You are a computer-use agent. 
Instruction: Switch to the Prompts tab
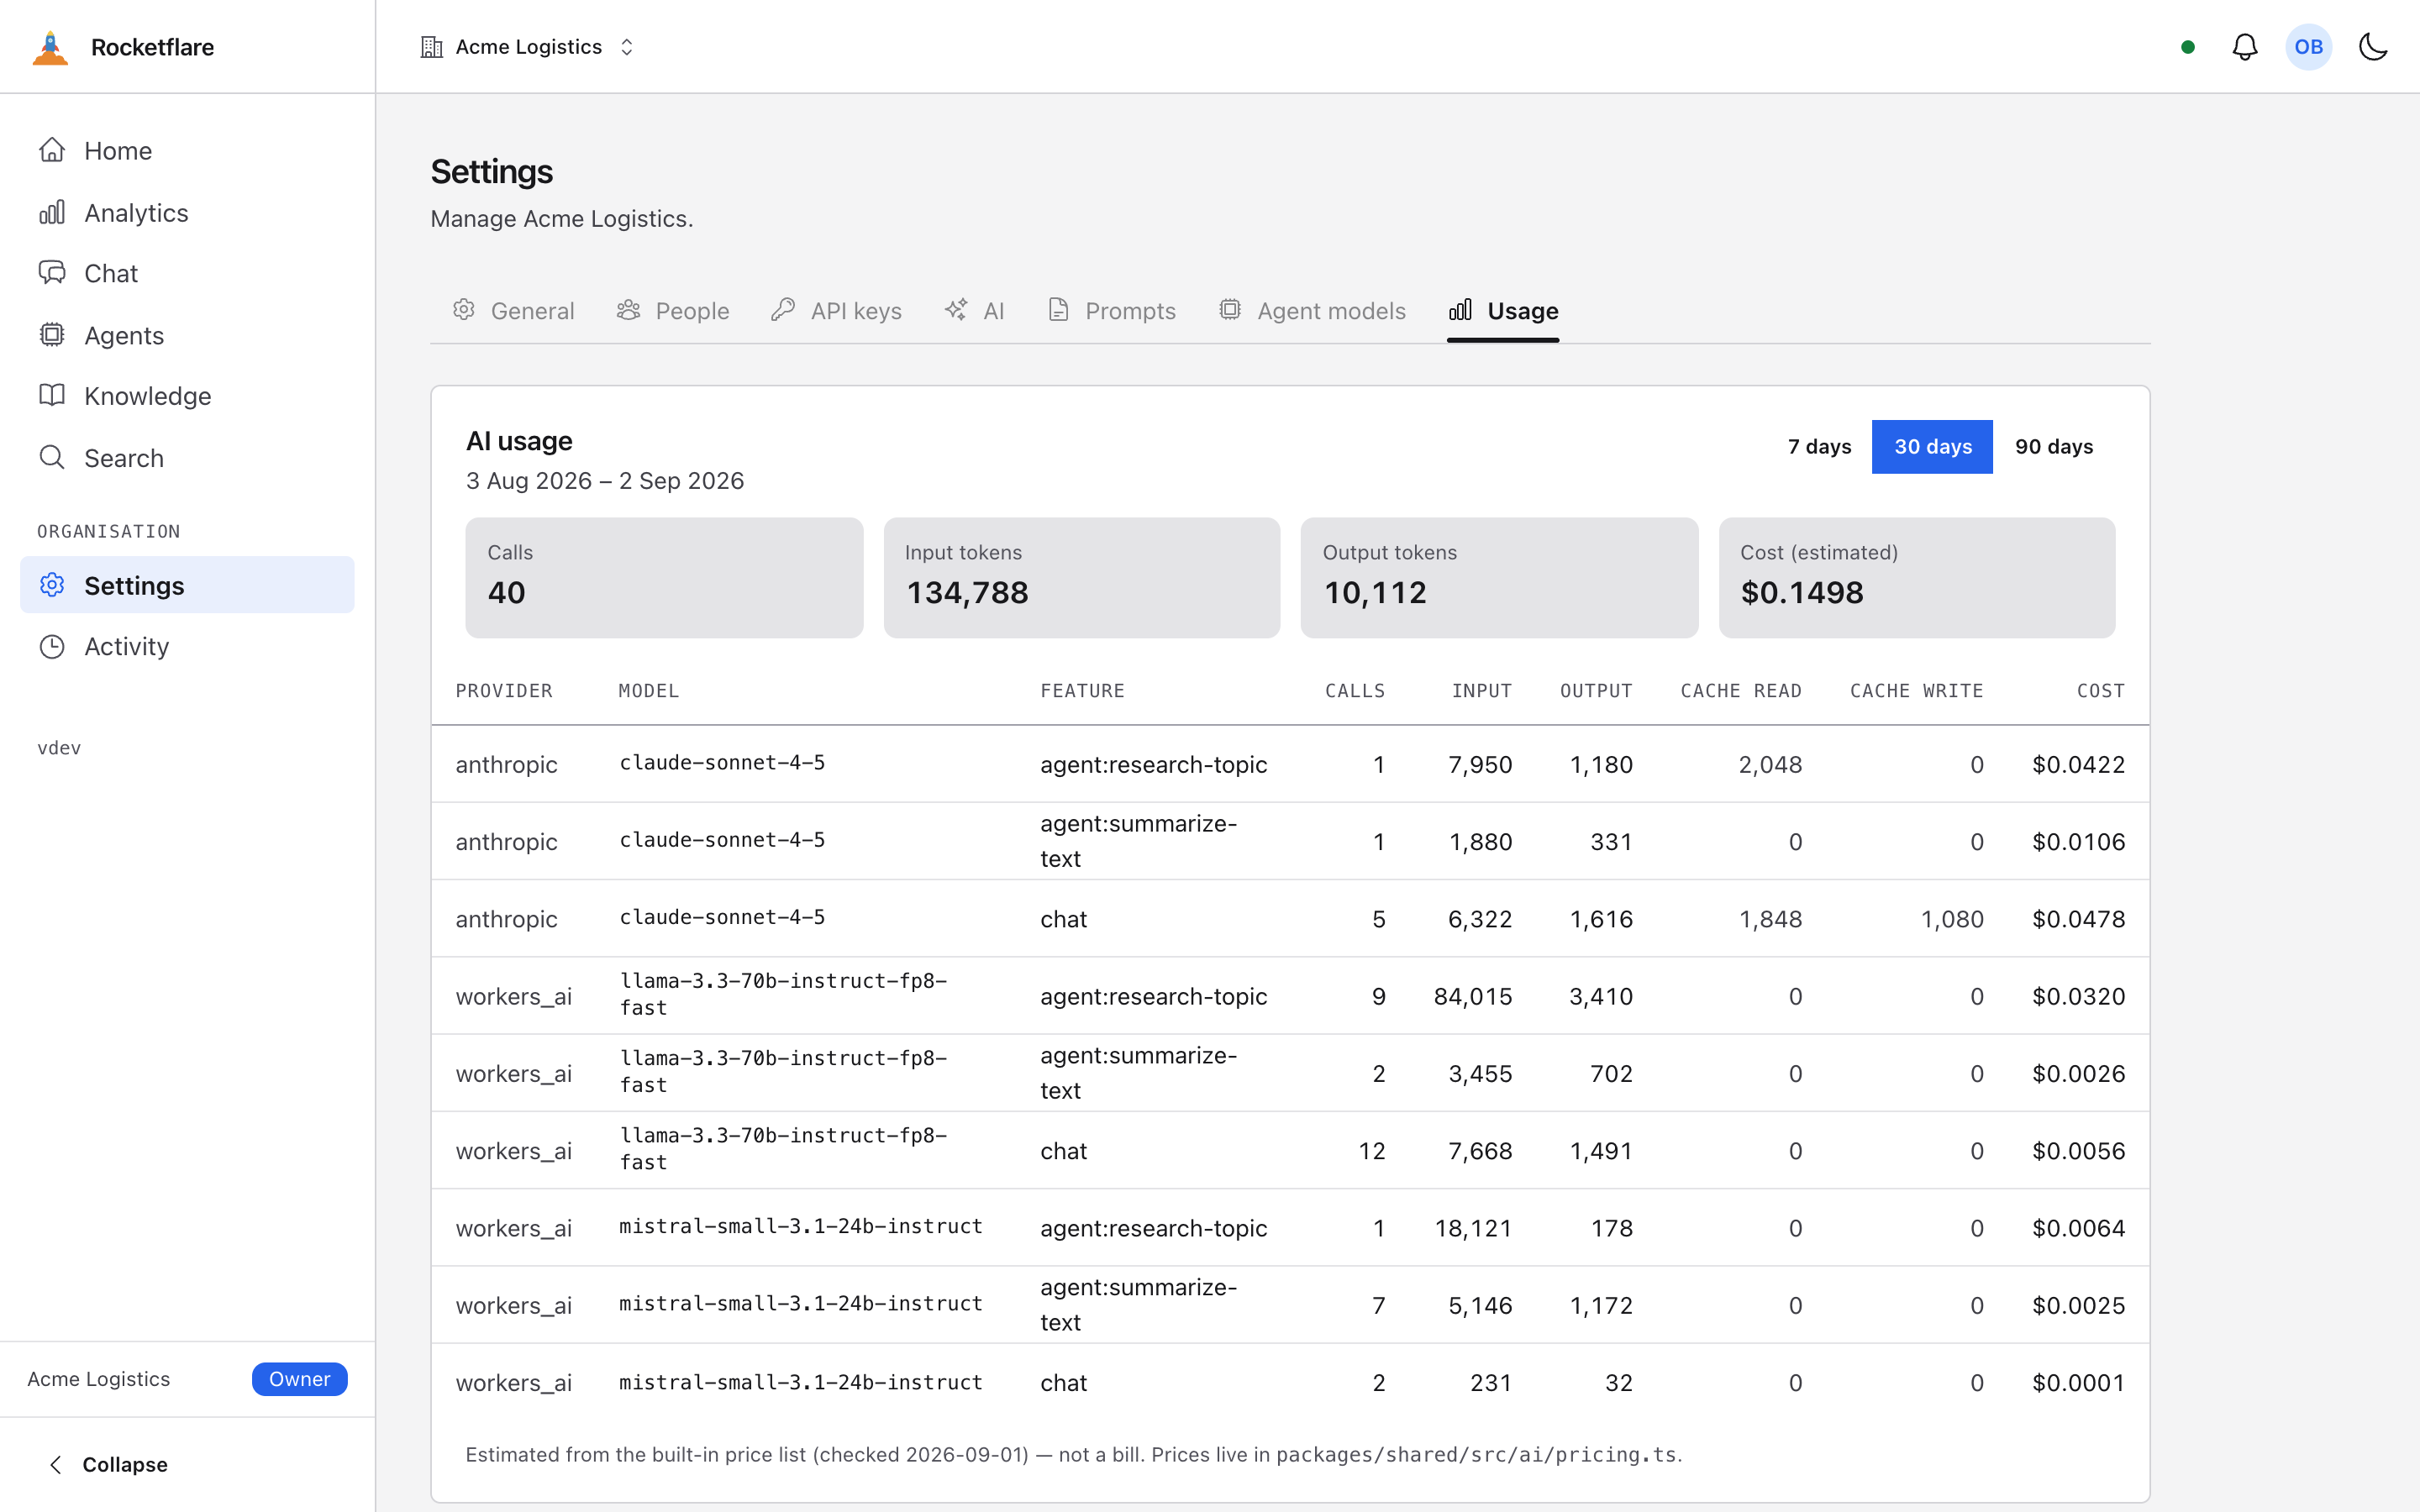pos(1111,311)
